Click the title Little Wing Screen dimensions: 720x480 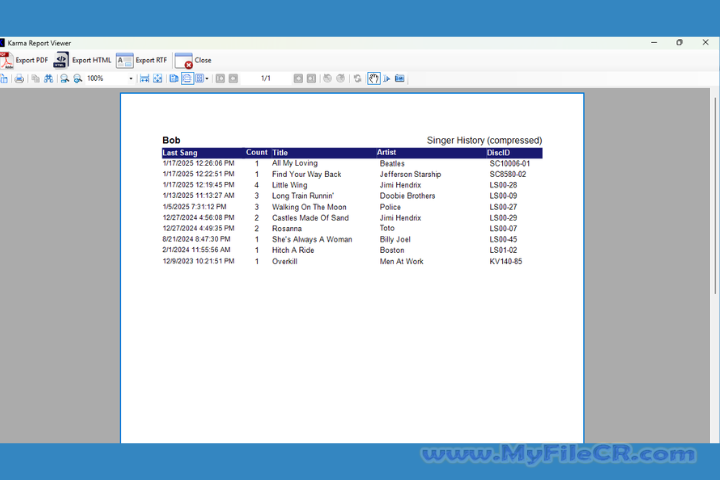(x=290, y=185)
